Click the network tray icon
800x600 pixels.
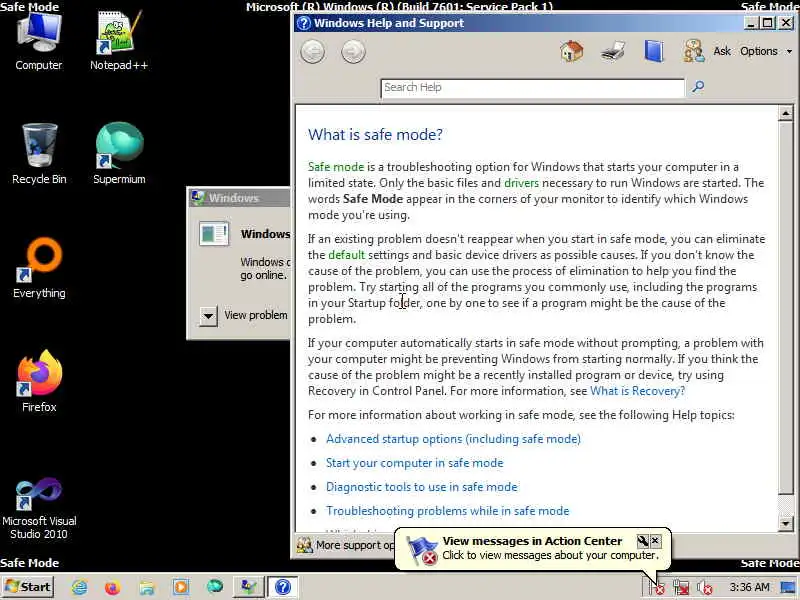(x=681, y=588)
